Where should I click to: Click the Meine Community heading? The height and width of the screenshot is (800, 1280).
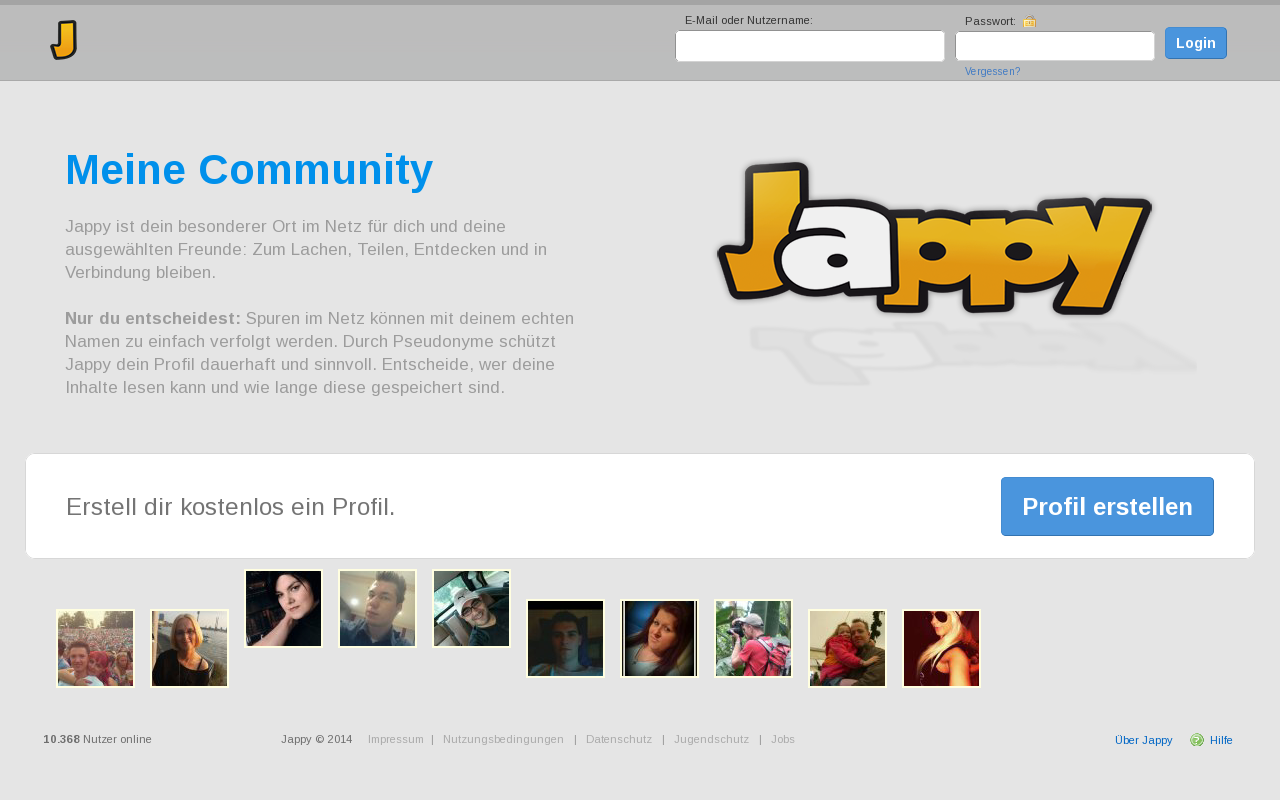tap(249, 170)
